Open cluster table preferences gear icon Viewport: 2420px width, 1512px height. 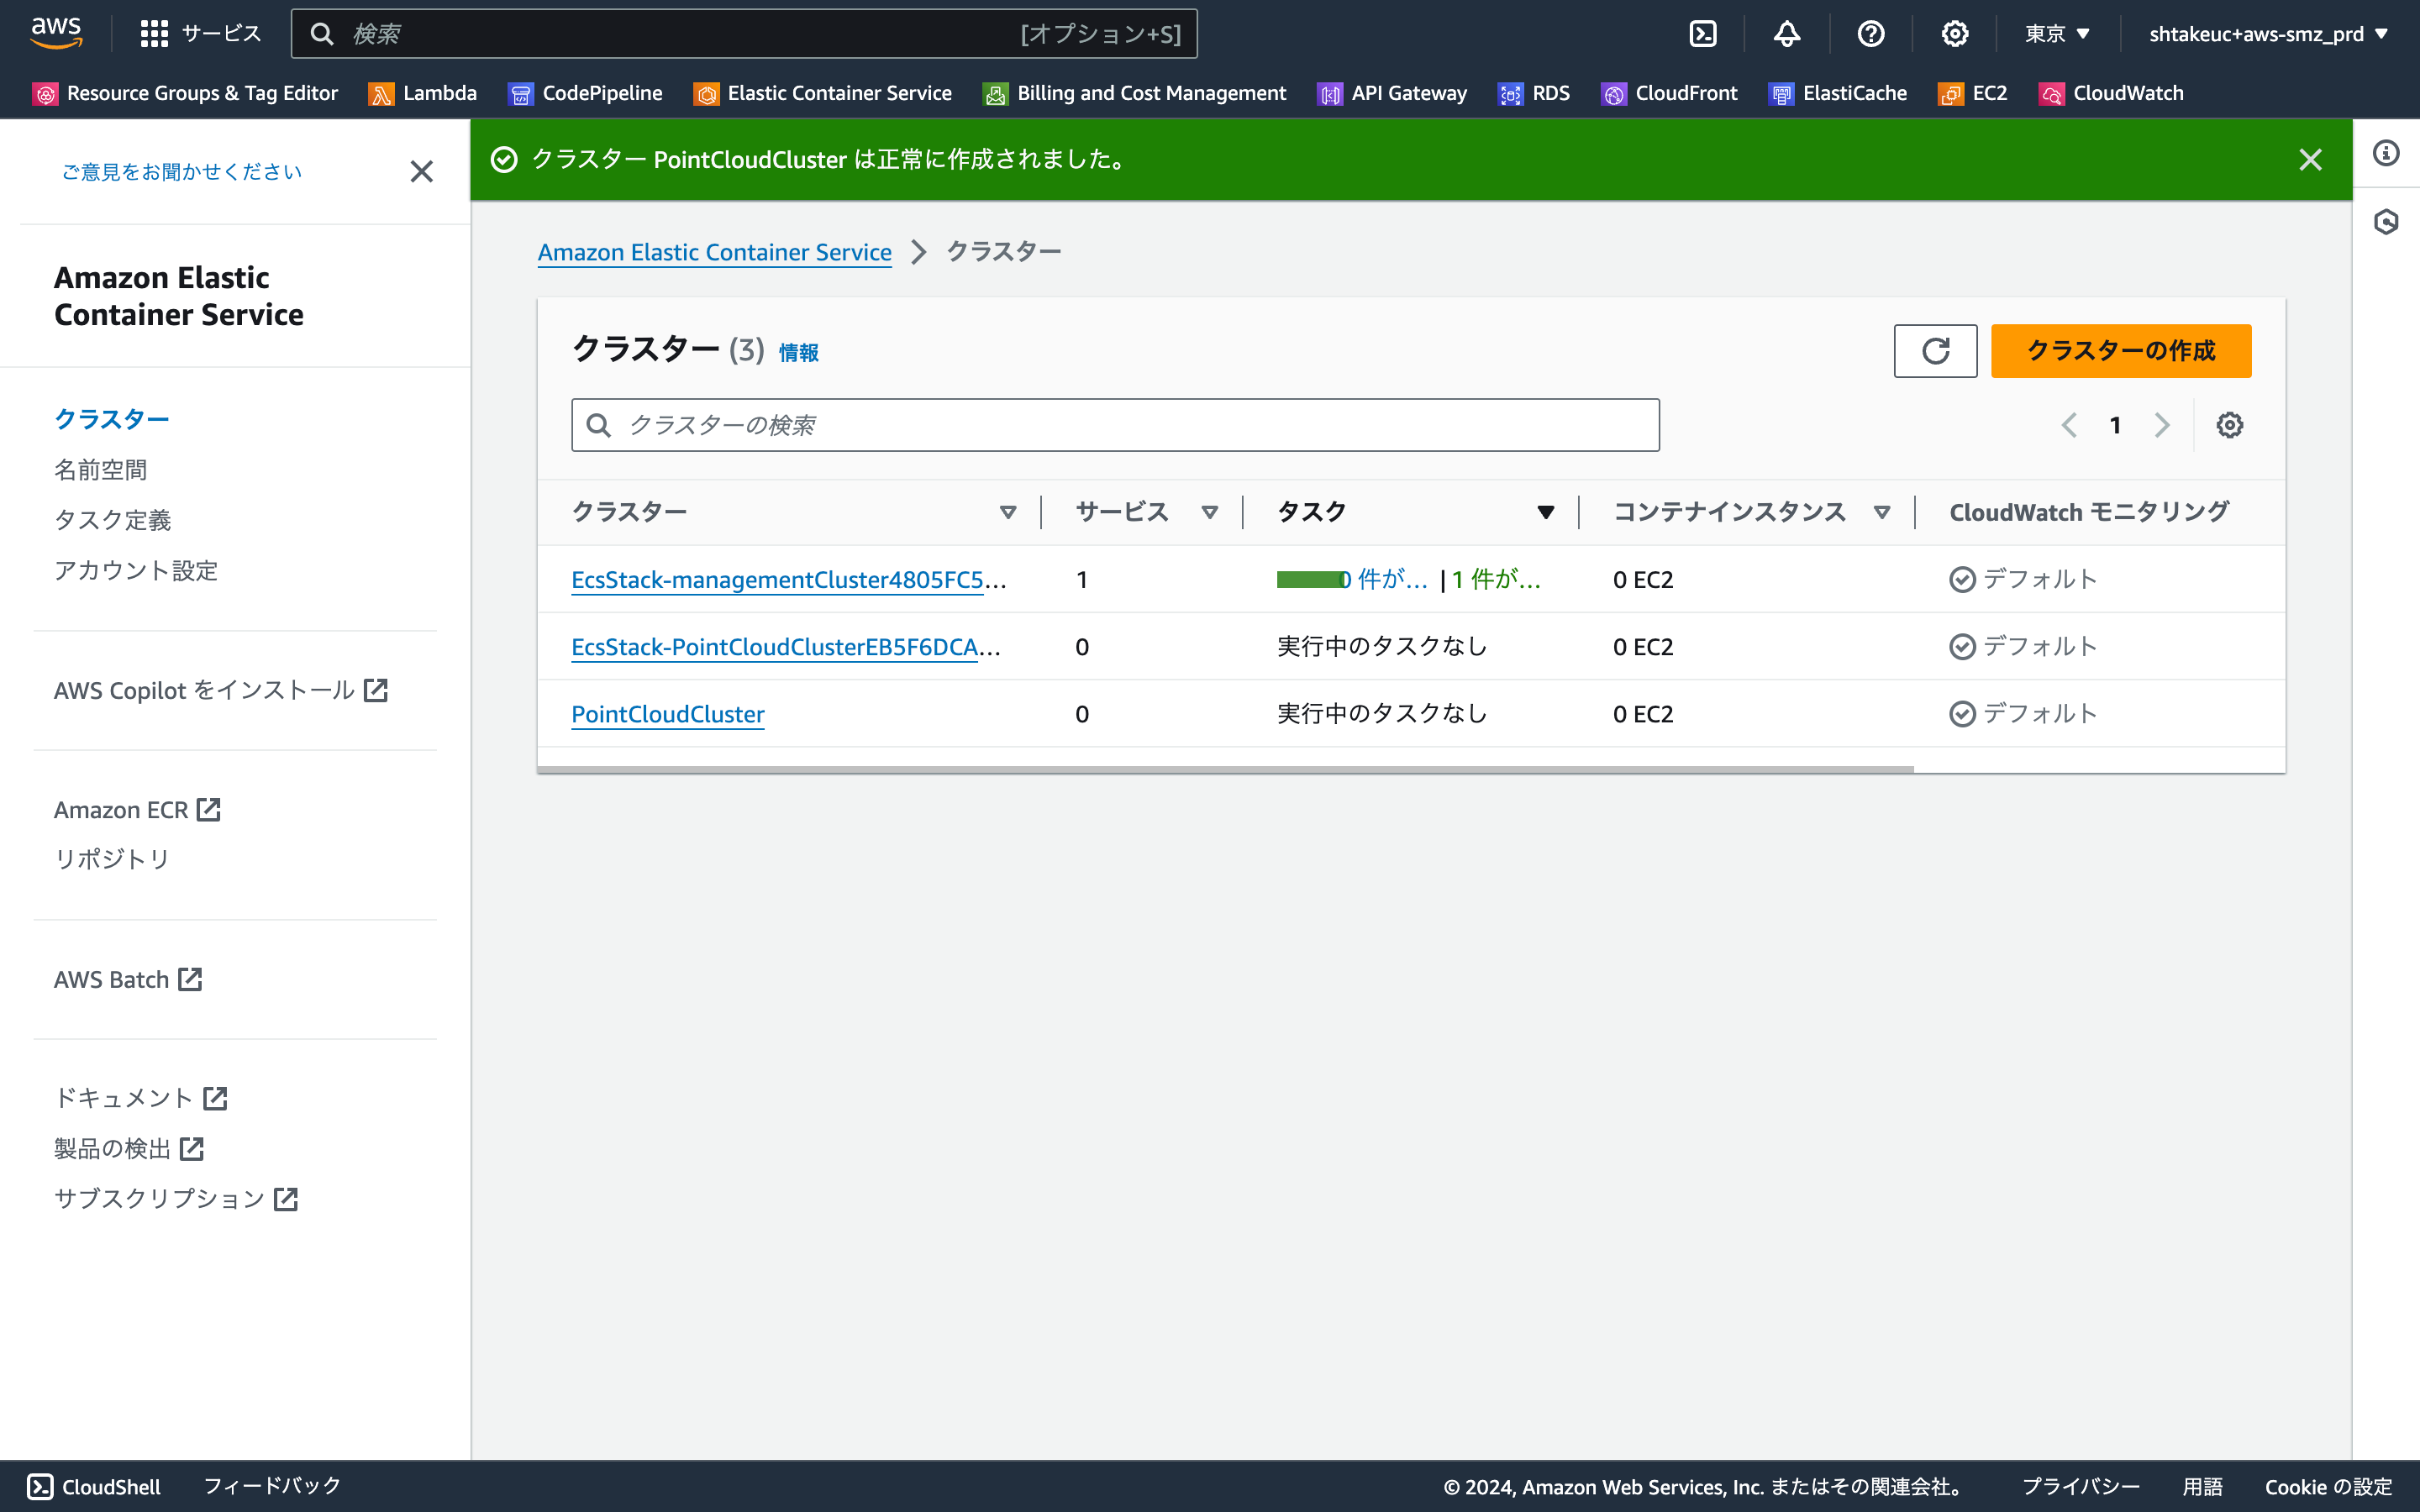[x=2229, y=425]
